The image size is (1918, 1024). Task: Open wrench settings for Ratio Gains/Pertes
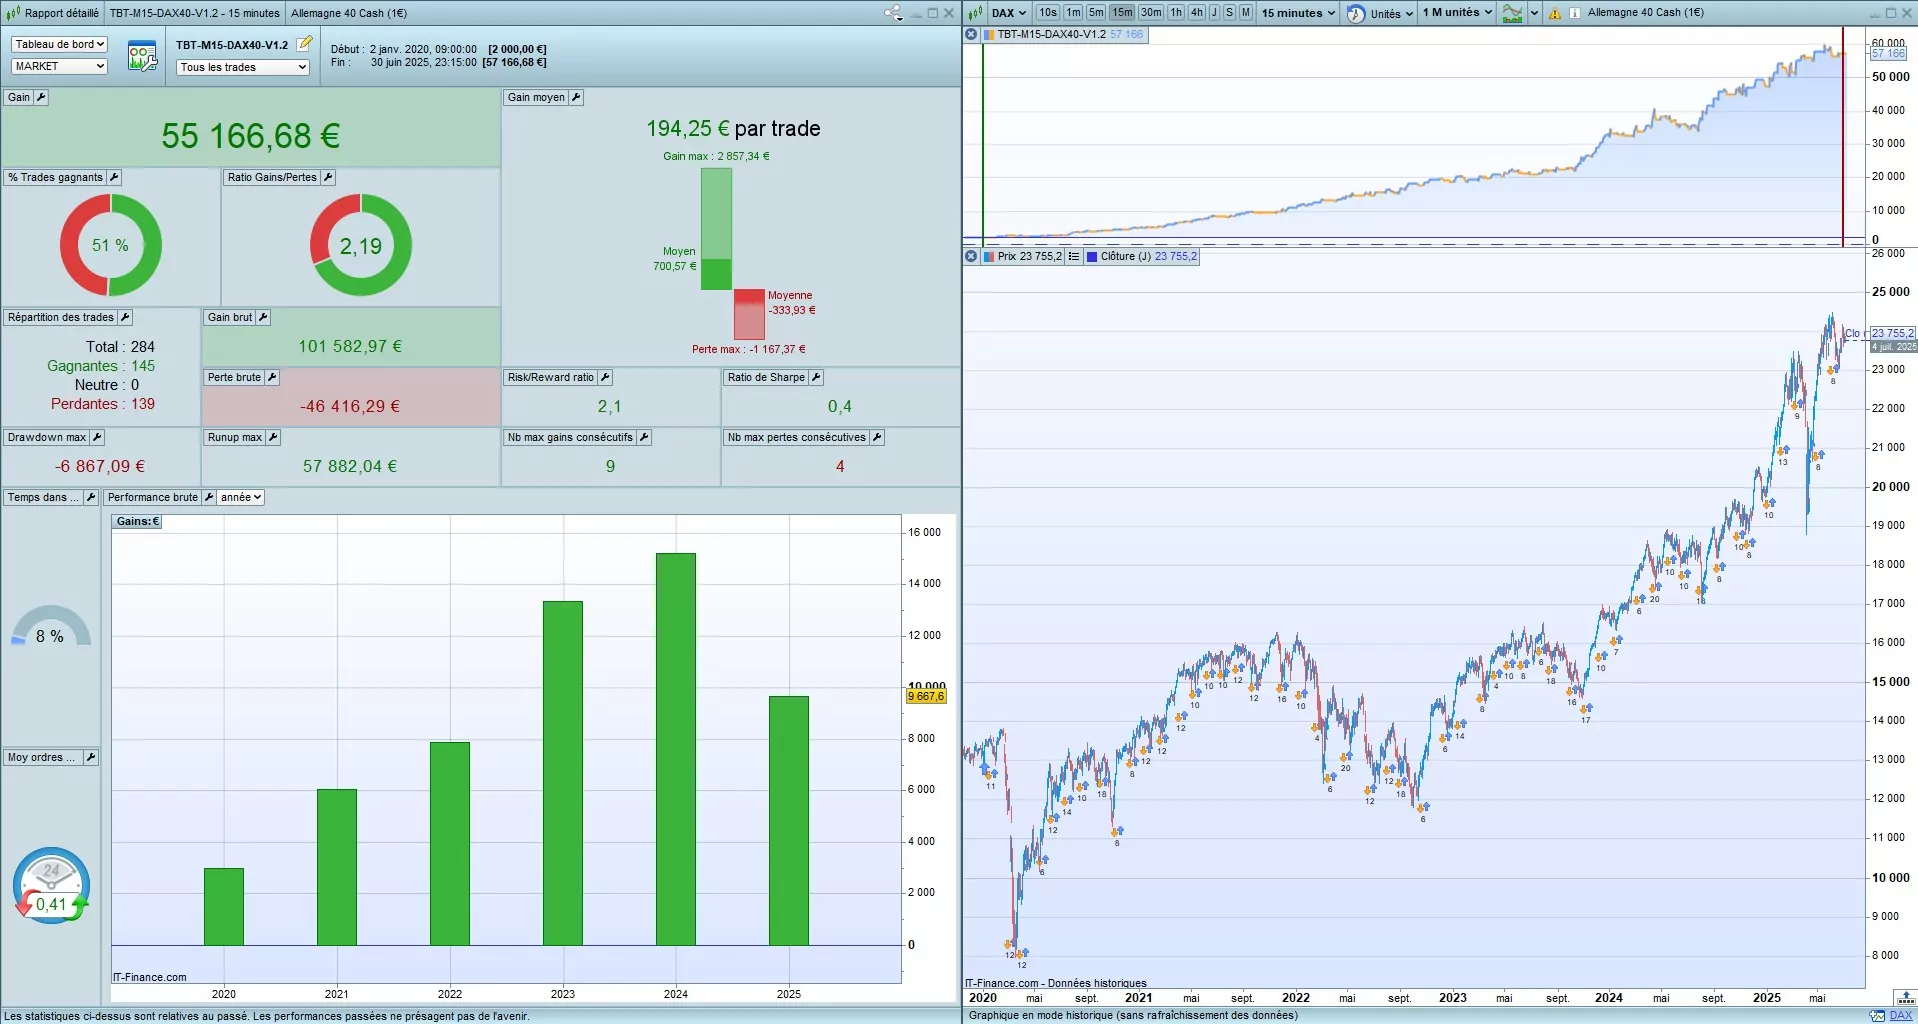[328, 177]
